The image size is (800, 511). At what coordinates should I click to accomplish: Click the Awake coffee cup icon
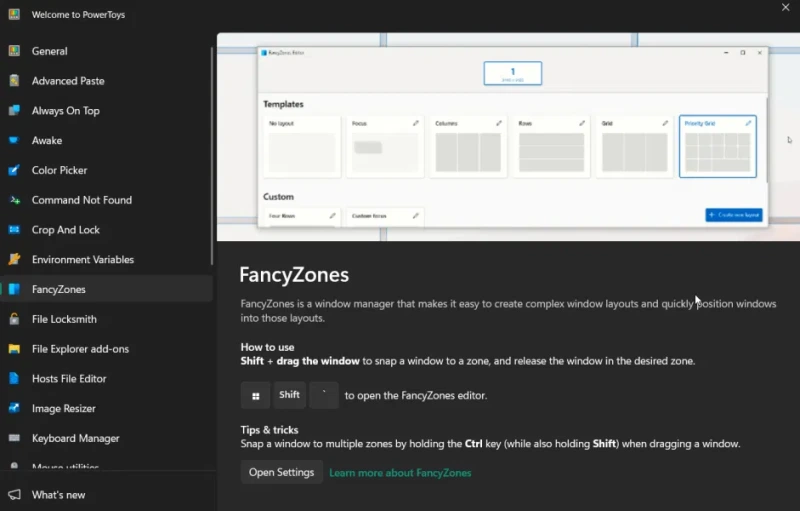pos(14,141)
